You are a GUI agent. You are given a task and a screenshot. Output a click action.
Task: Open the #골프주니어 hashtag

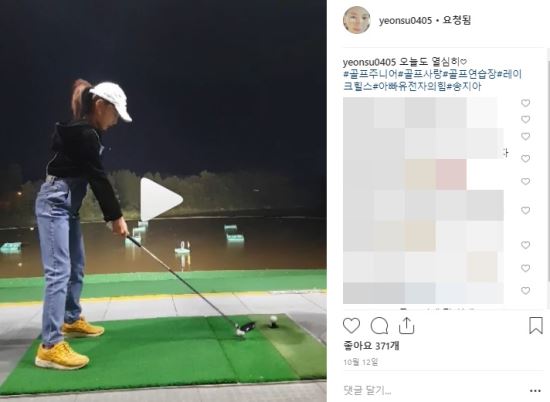point(370,74)
